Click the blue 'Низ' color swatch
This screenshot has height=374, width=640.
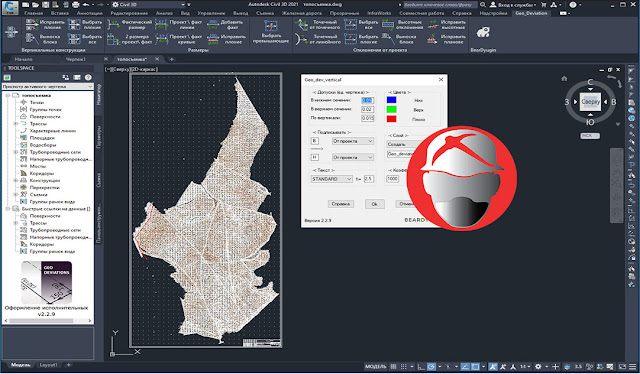pos(391,100)
